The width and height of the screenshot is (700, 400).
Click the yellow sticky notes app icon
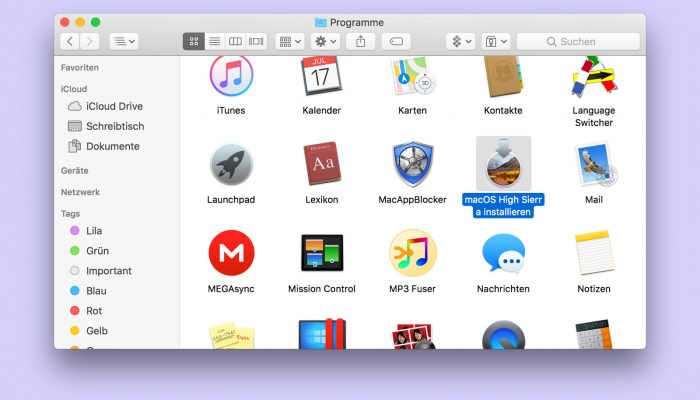point(231,335)
